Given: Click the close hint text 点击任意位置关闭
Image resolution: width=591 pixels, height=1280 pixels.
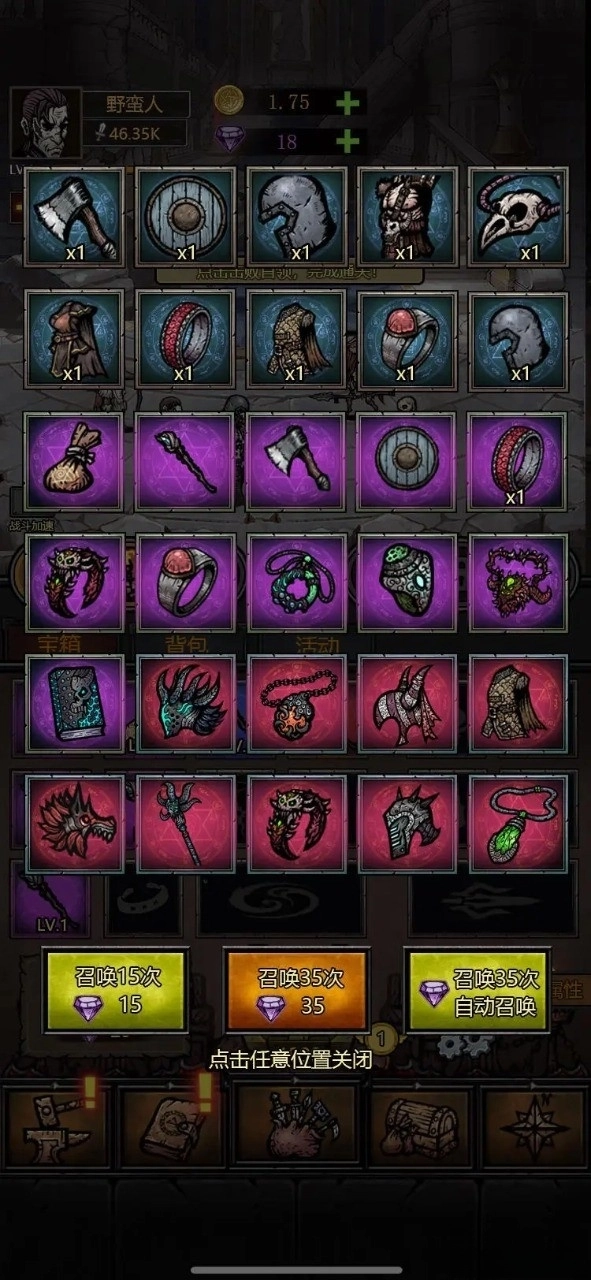Looking at the screenshot, I should [290, 1060].
